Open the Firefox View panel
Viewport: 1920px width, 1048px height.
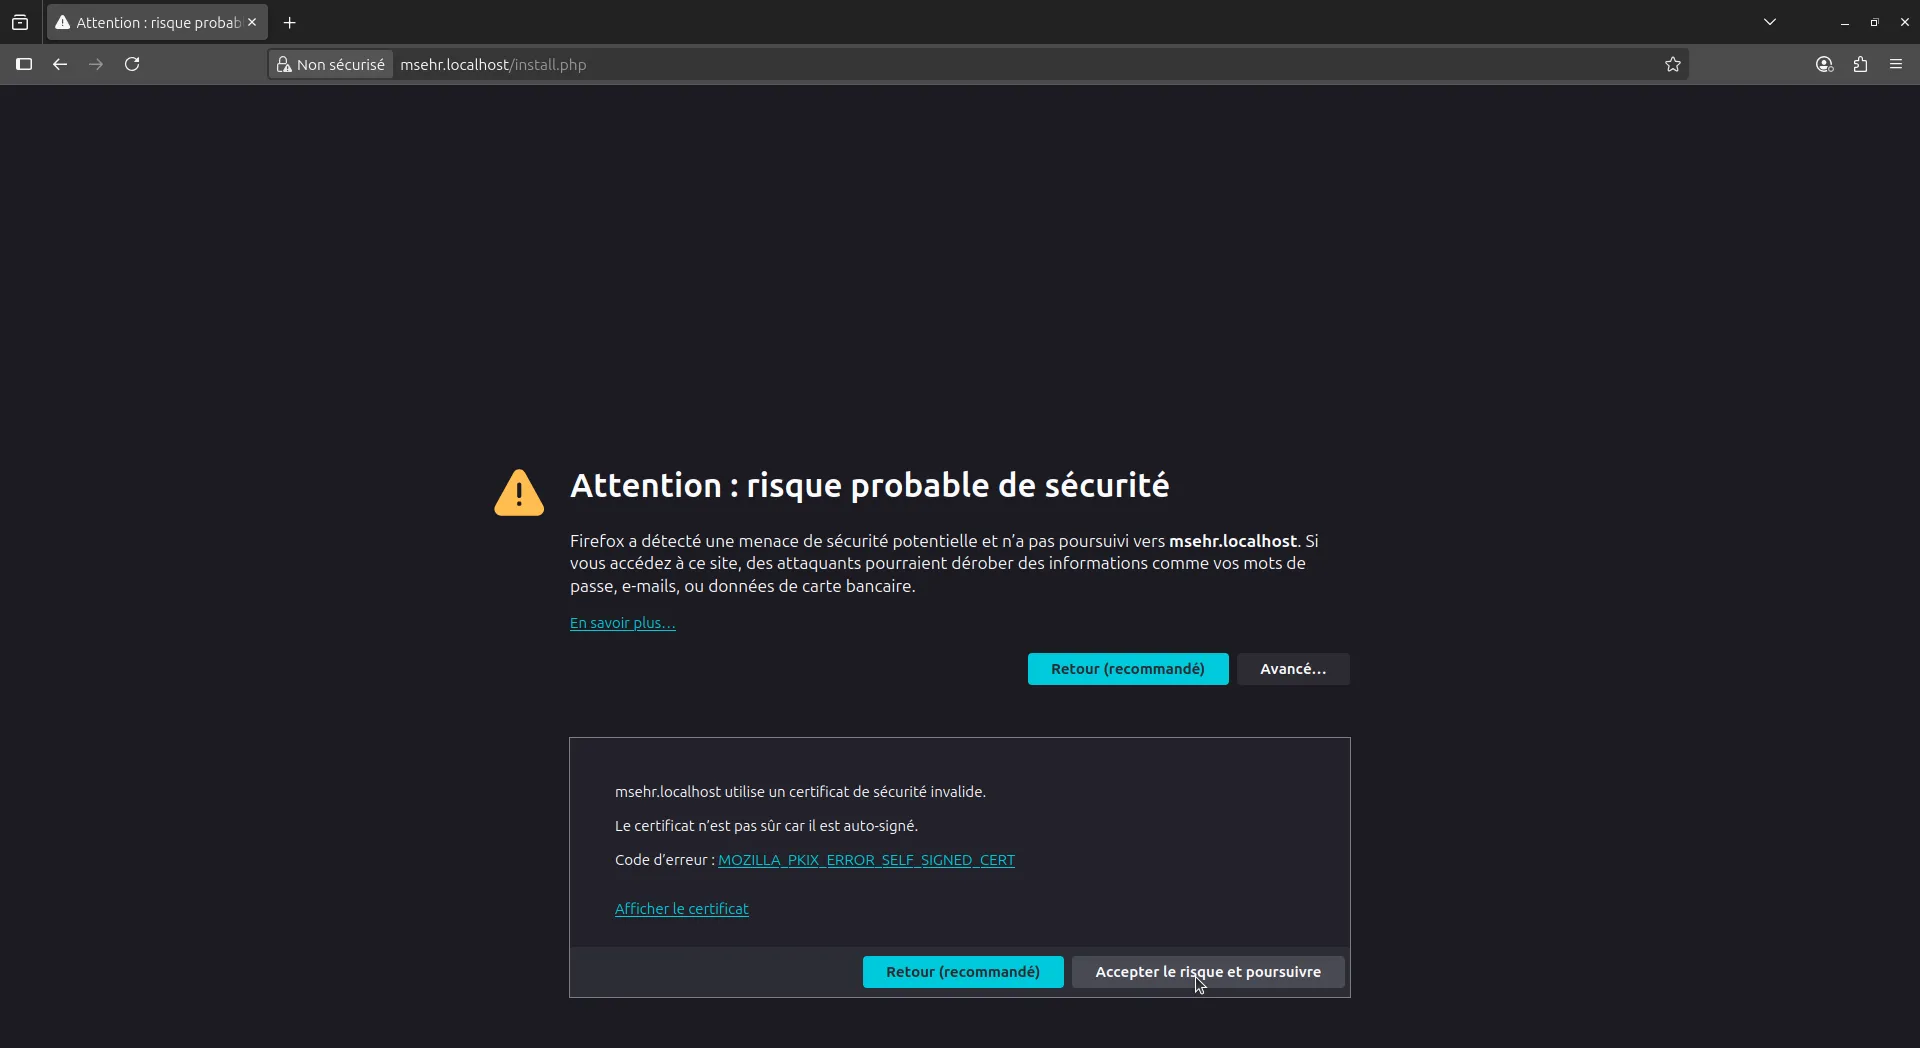20,22
